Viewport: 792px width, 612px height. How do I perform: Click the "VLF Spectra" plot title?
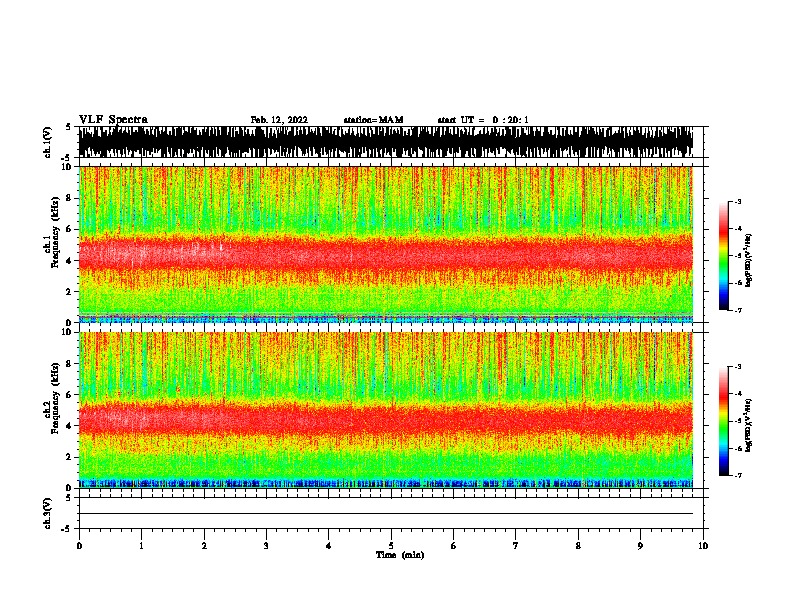coord(113,120)
